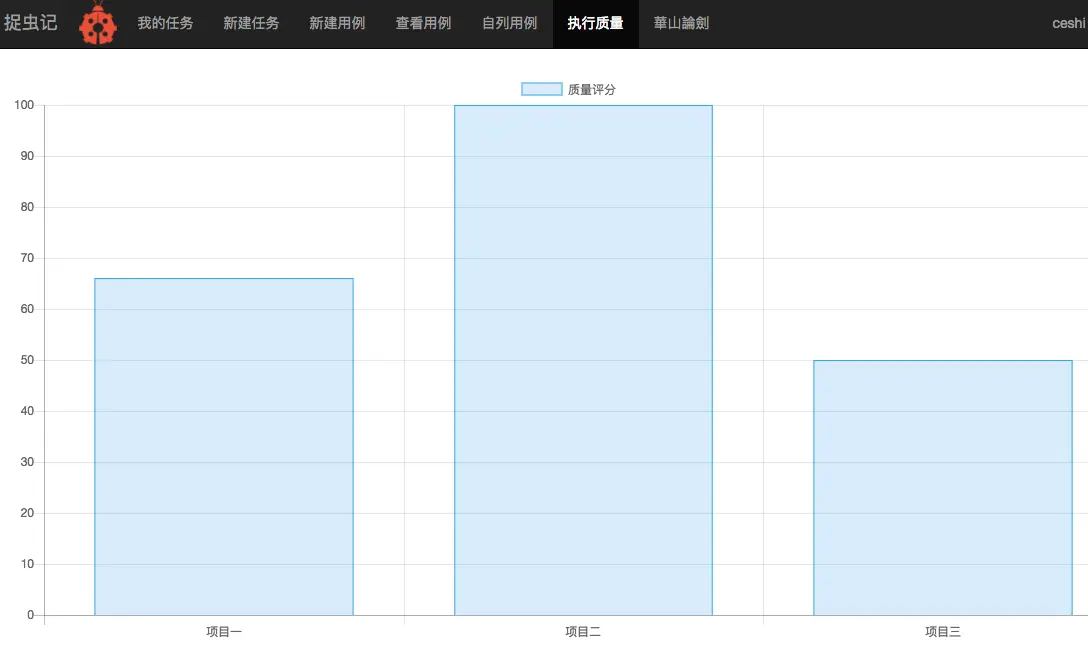This screenshot has width=1088, height=654.
Task: Select the 执行质量 tab
Action: [x=595, y=24]
